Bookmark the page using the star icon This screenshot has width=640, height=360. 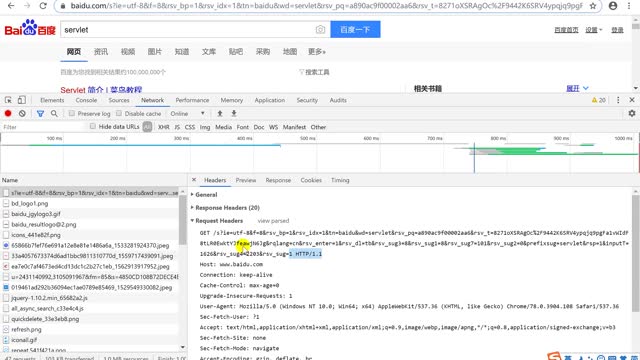pos(593,6)
